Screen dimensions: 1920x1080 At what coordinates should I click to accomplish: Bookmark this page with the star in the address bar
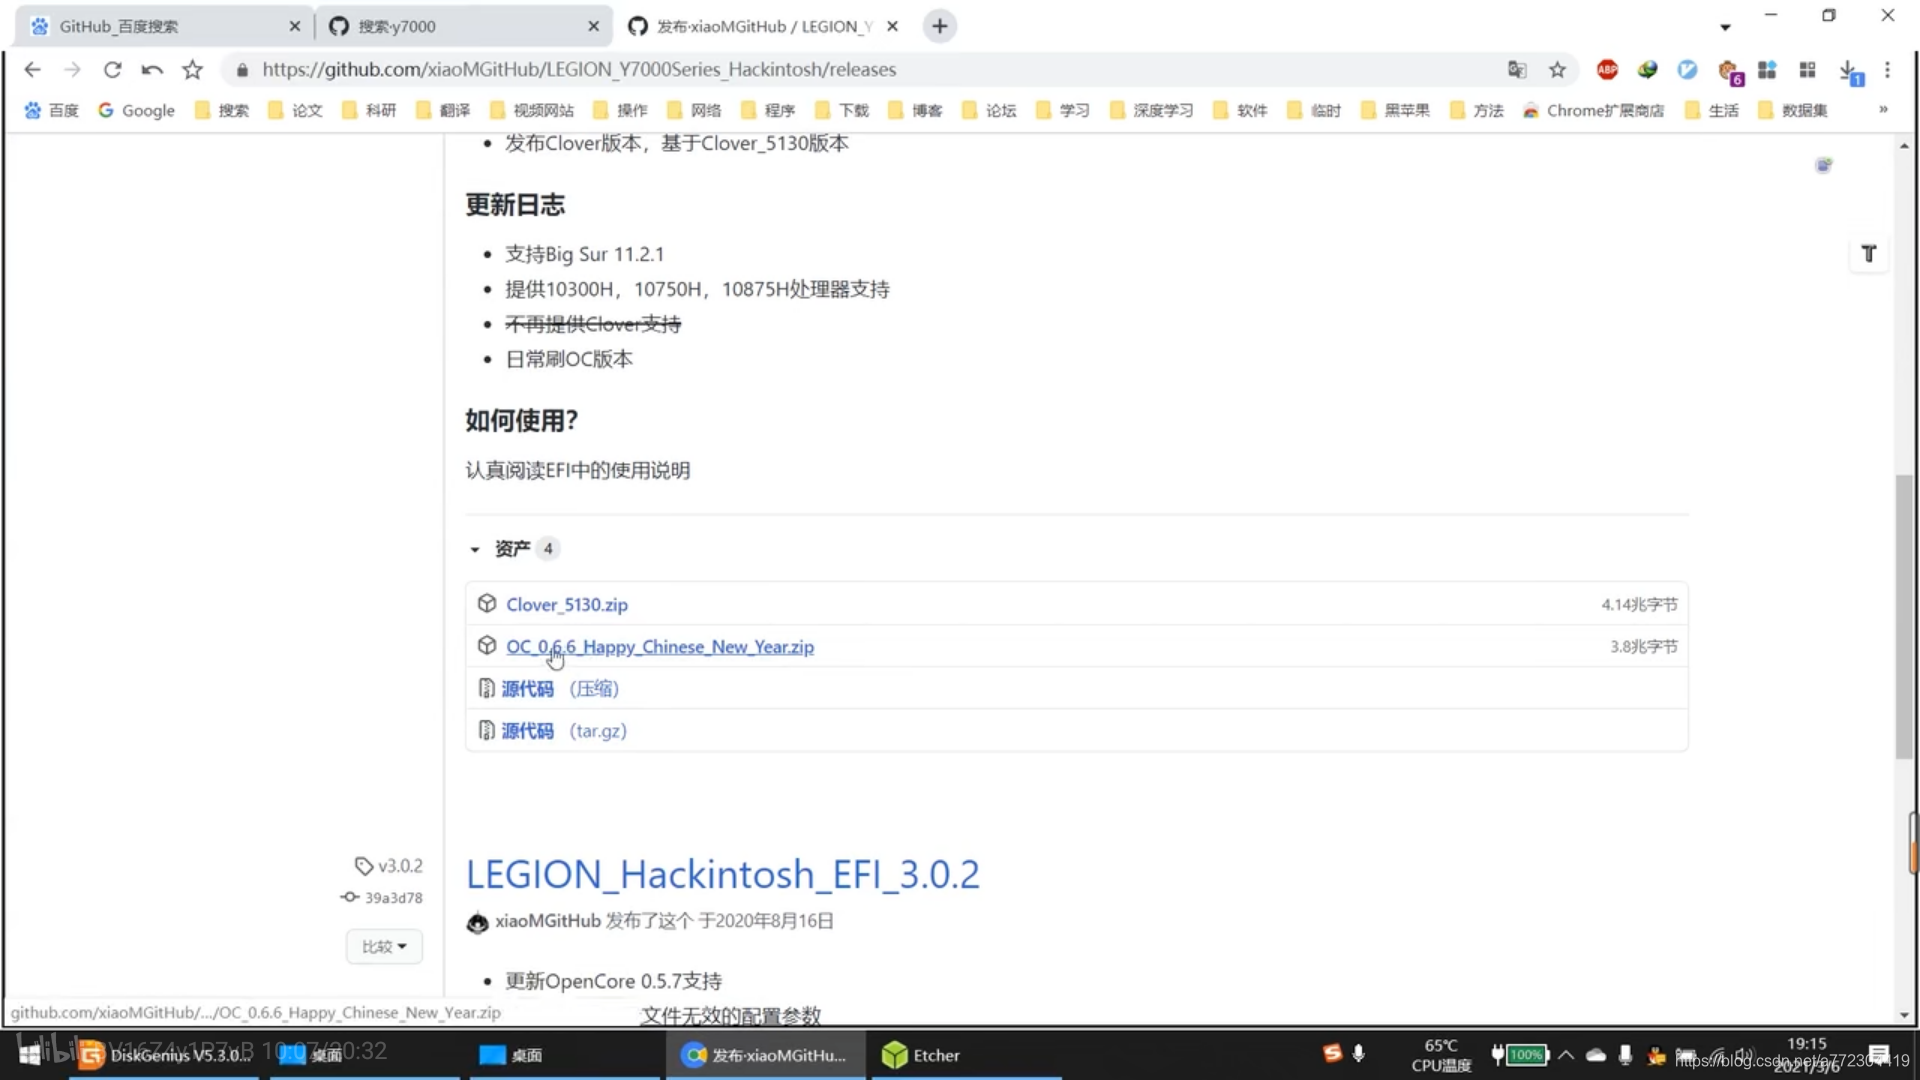click(x=1557, y=69)
